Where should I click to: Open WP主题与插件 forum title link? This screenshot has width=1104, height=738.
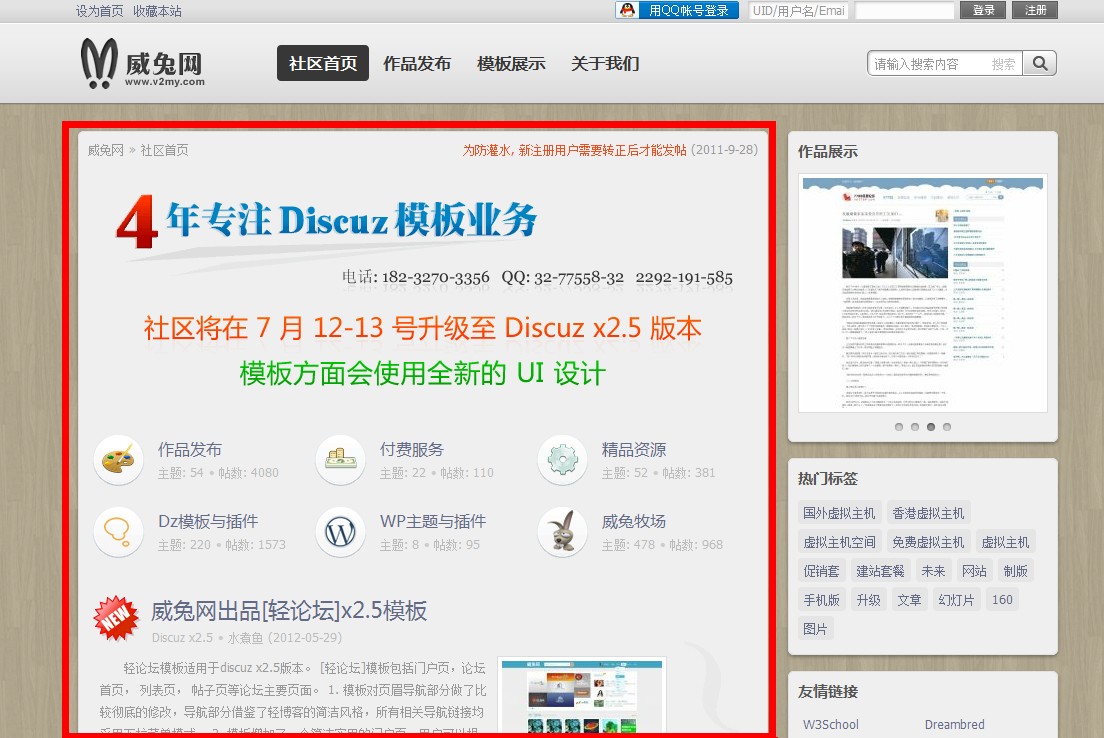coord(433,521)
